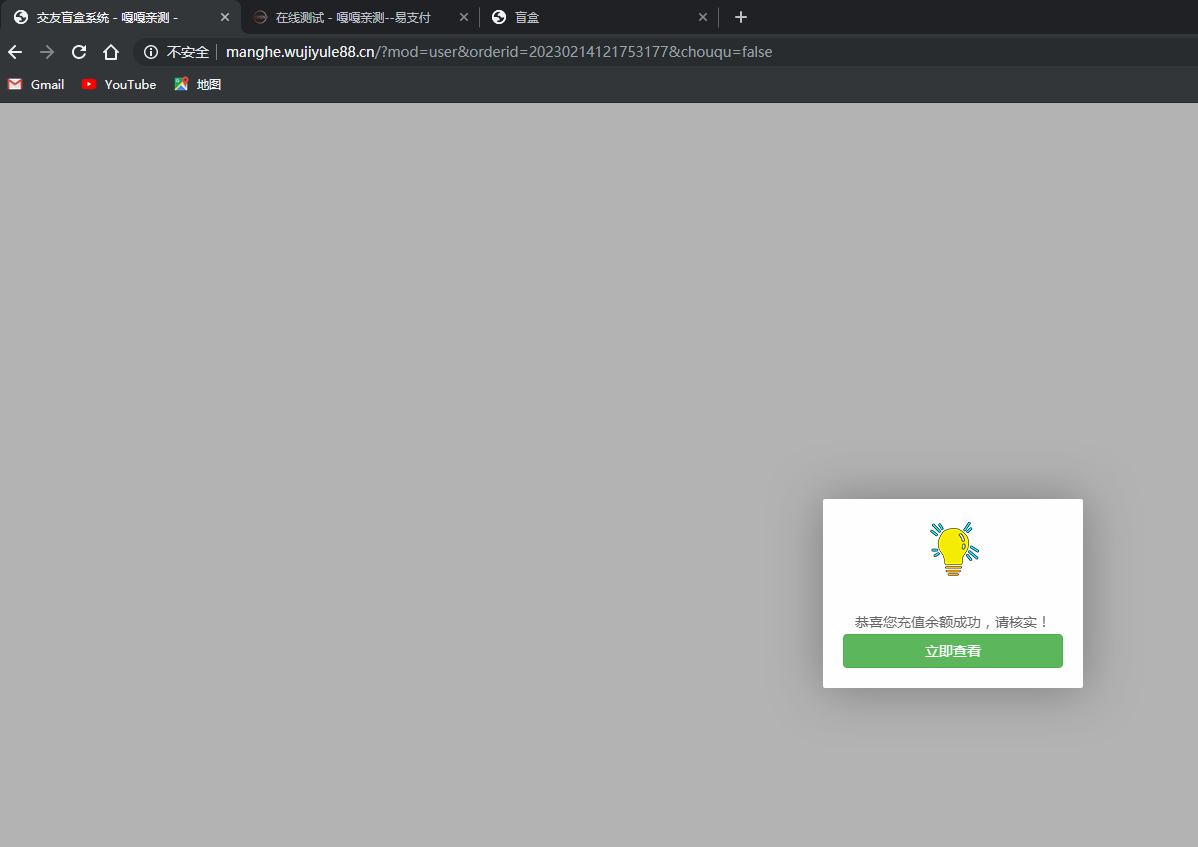
Task: Go back to the previous page
Action: tap(15, 52)
